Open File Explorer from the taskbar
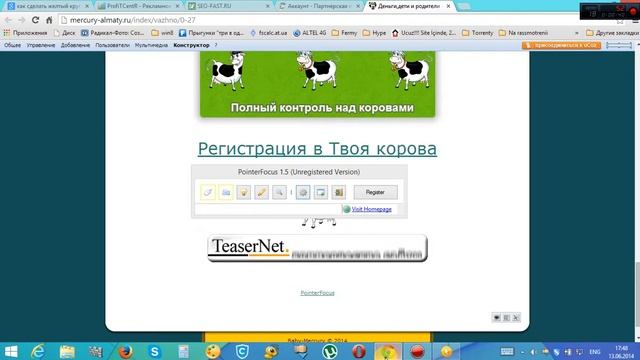 [x=67, y=351]
